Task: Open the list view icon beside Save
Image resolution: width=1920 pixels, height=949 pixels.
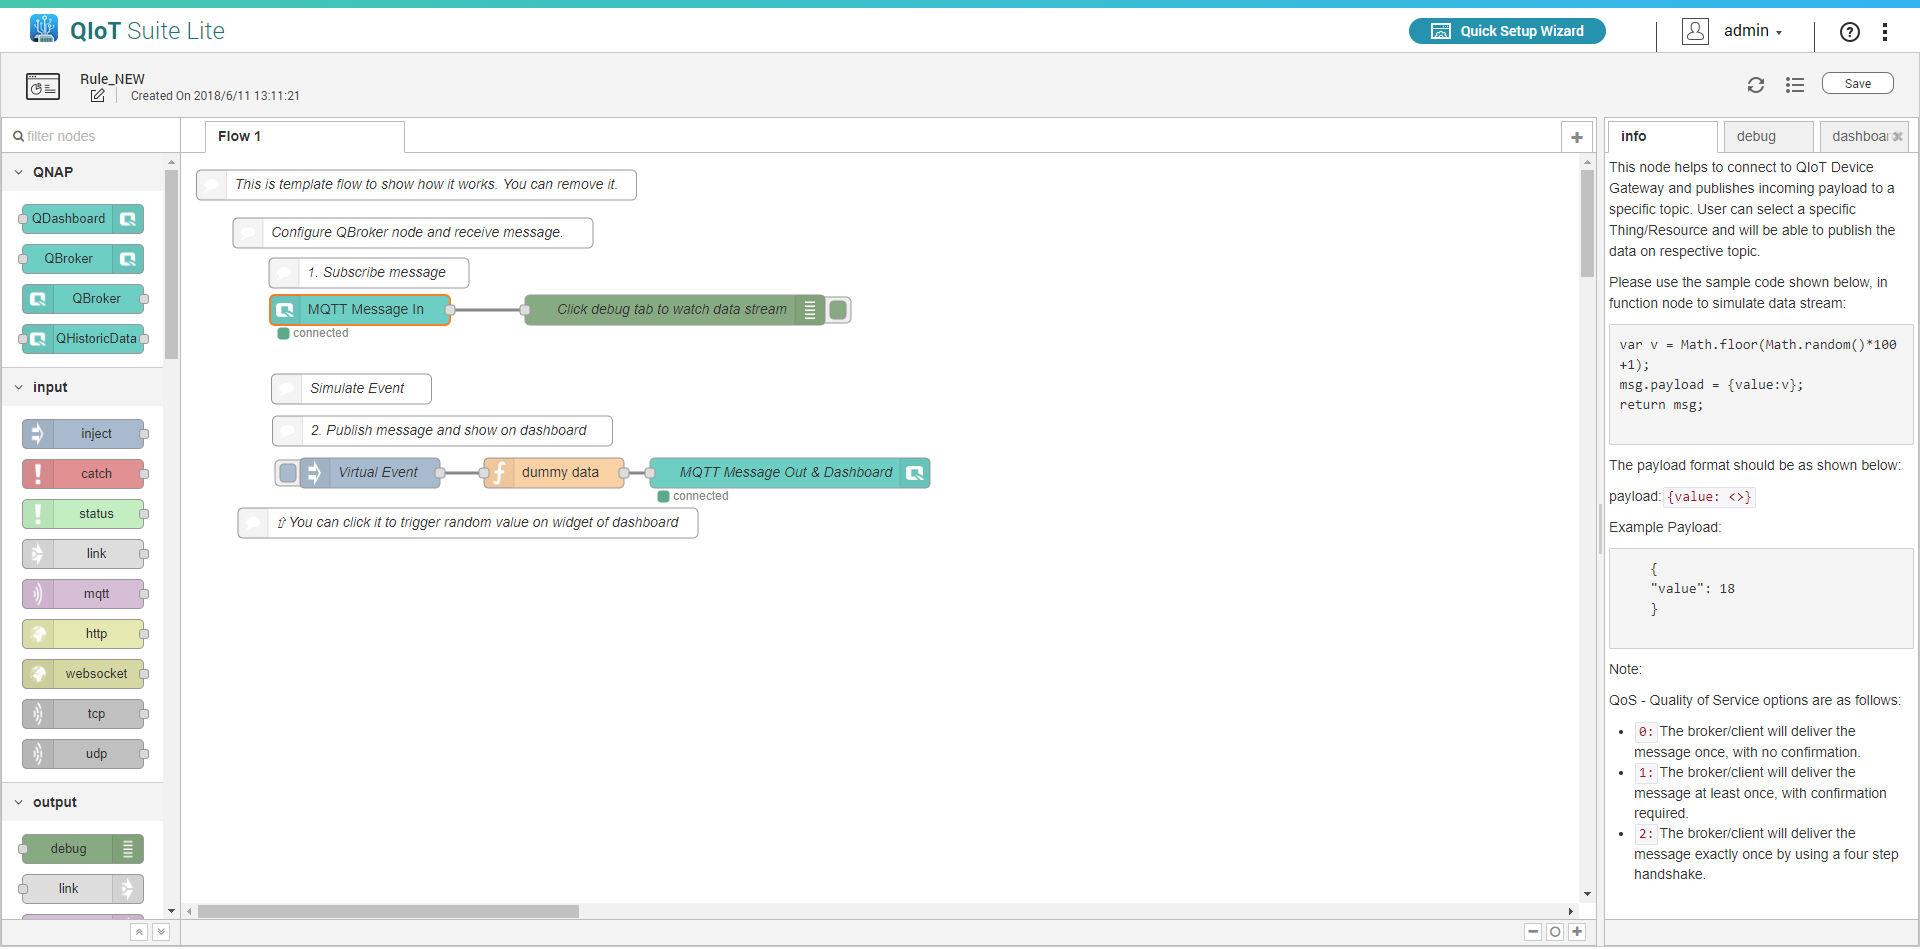Action: point(1795,85)
